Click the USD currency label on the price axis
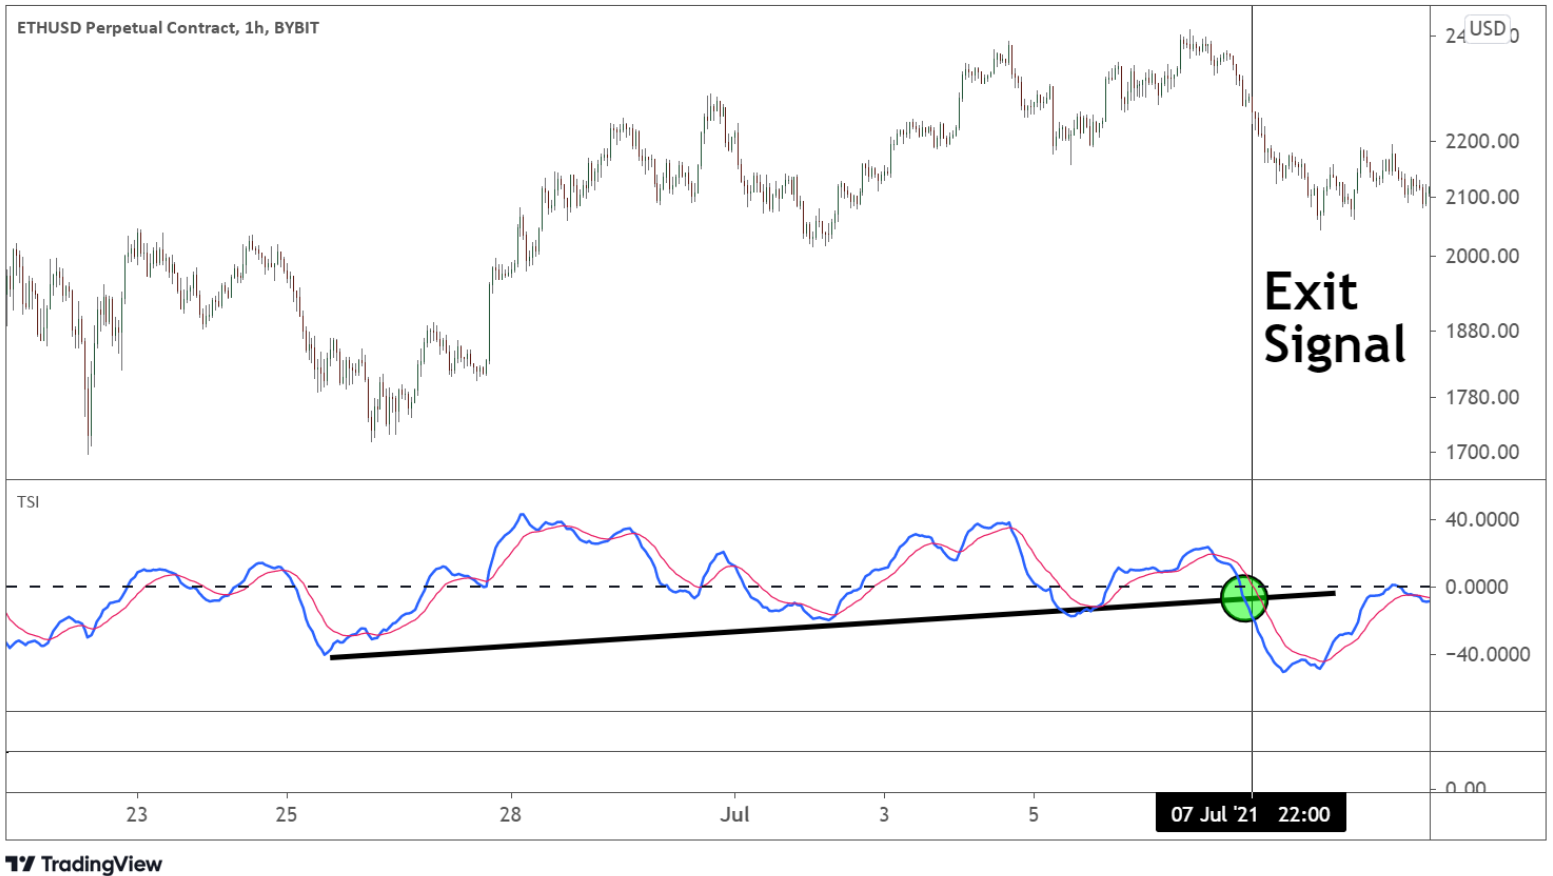The width and height of the screenshot is (1553, 876). click(1488, 30)
